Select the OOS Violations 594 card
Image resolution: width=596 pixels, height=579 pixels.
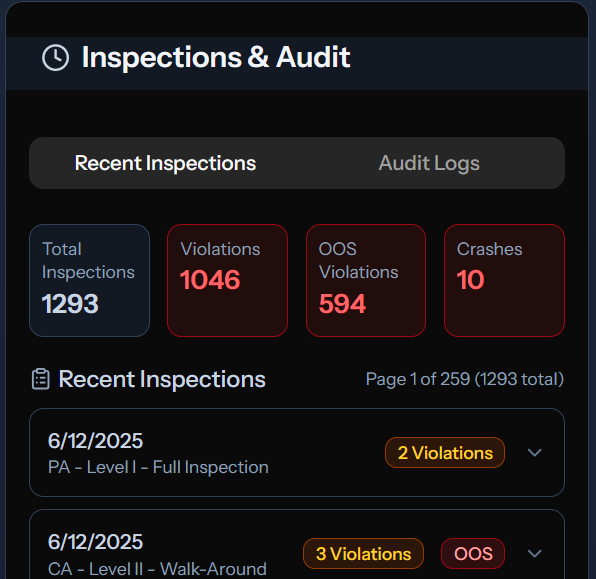(x=366, y=281)
